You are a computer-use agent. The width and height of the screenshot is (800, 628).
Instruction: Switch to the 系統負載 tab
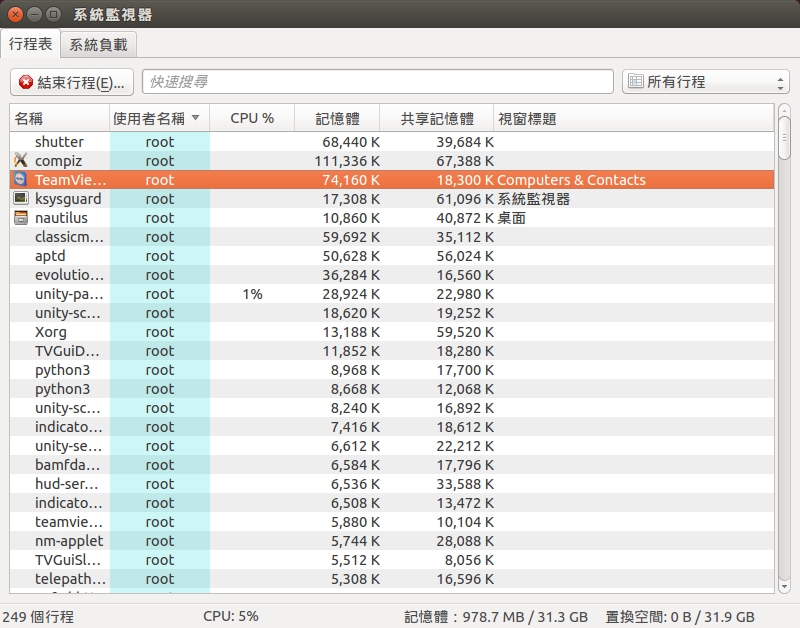97,44
